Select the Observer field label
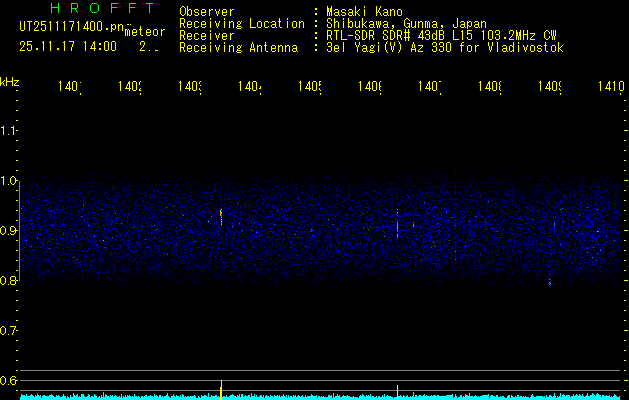This screenshot has width=629, height=400. [x=206, y=12]
